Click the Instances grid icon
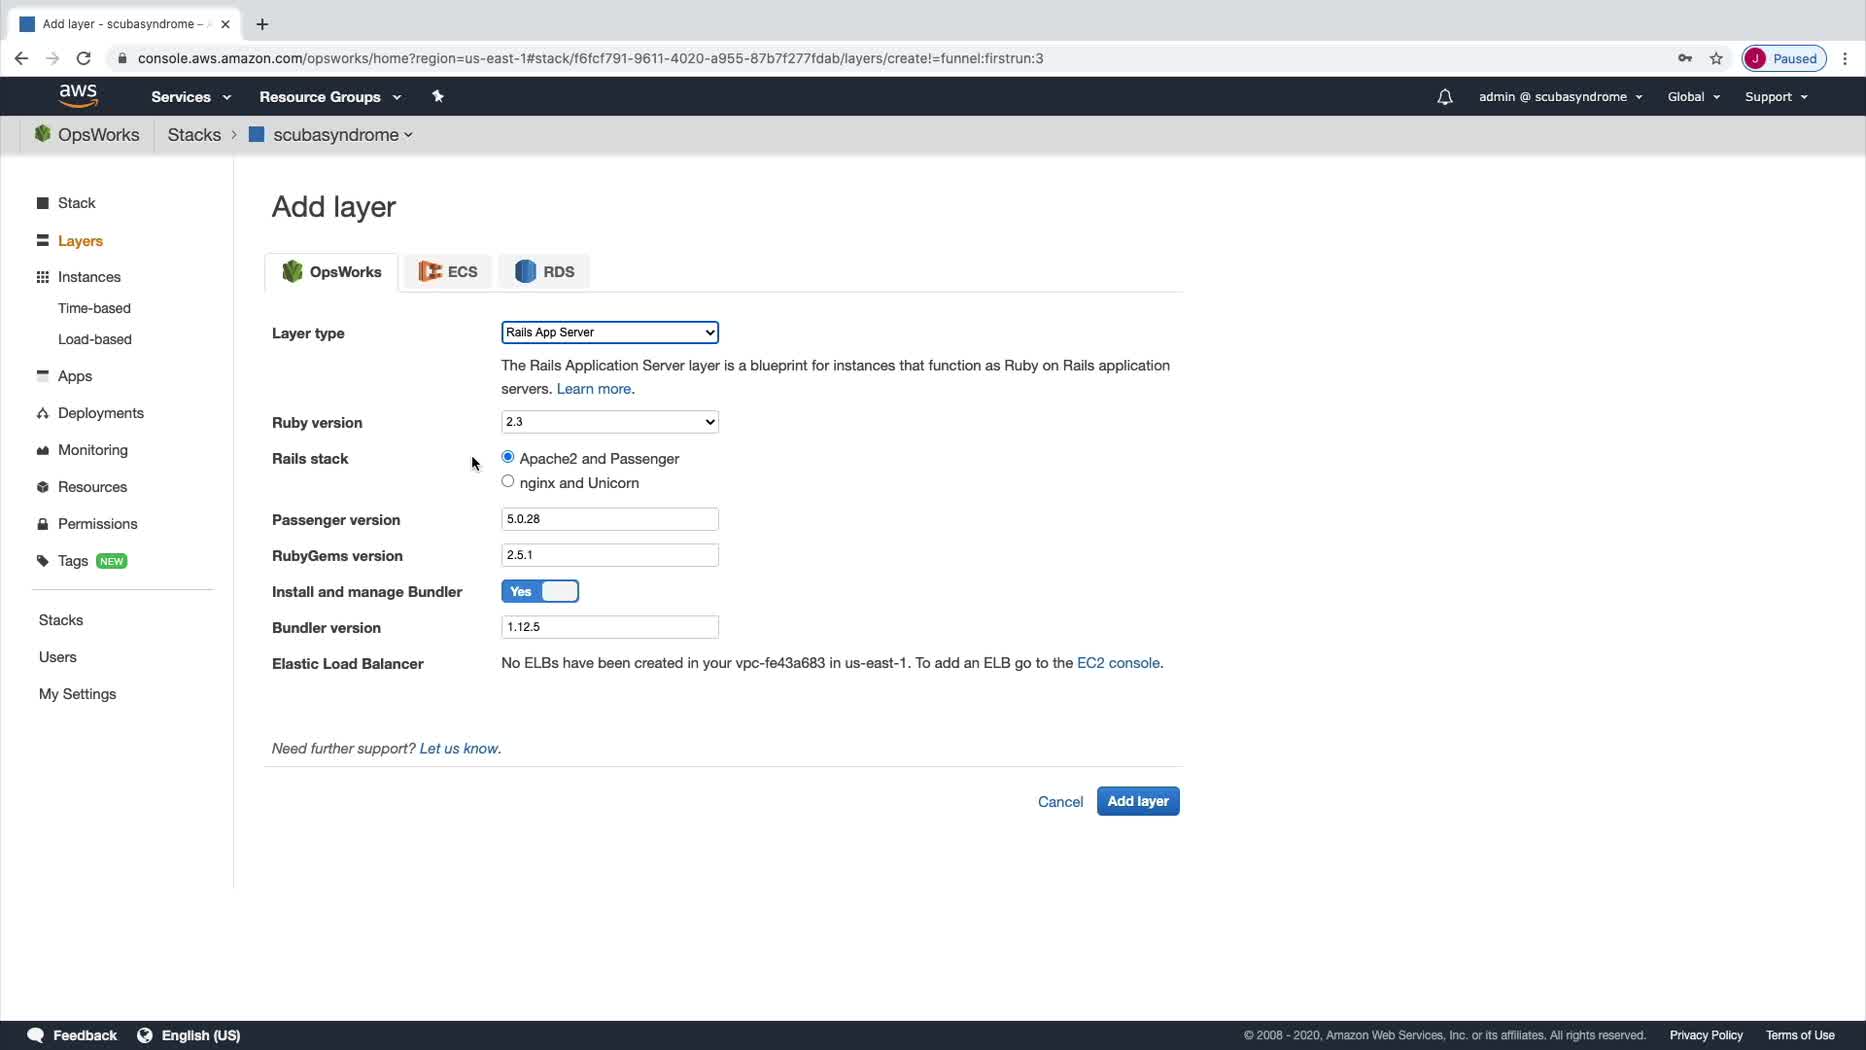 [43, 277]
